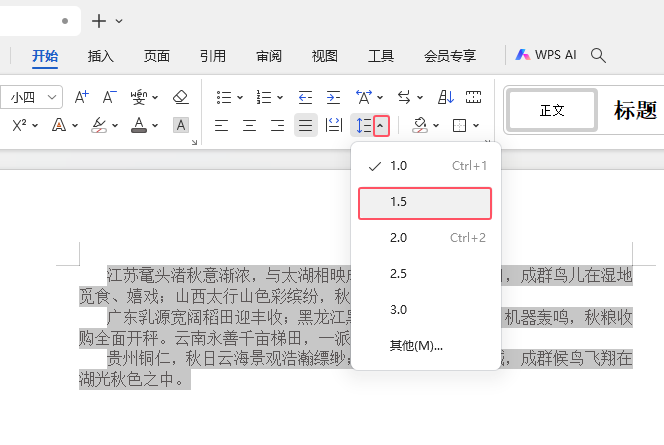Select 正文 style
Image resolution: width=664 pixels, height=445 pixels.
click(x=552, y=111)
